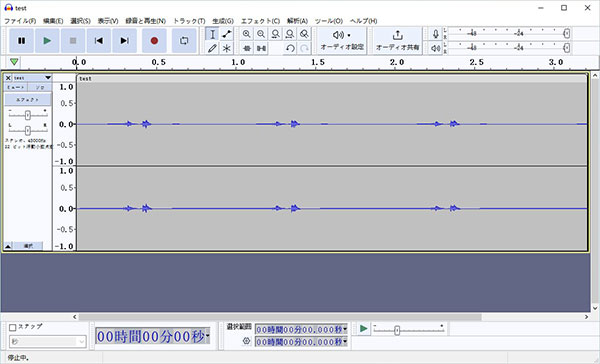Open the ツール(O) menu
The width and height of the screenshot is (600, 364).
click(x=328, y=21)
